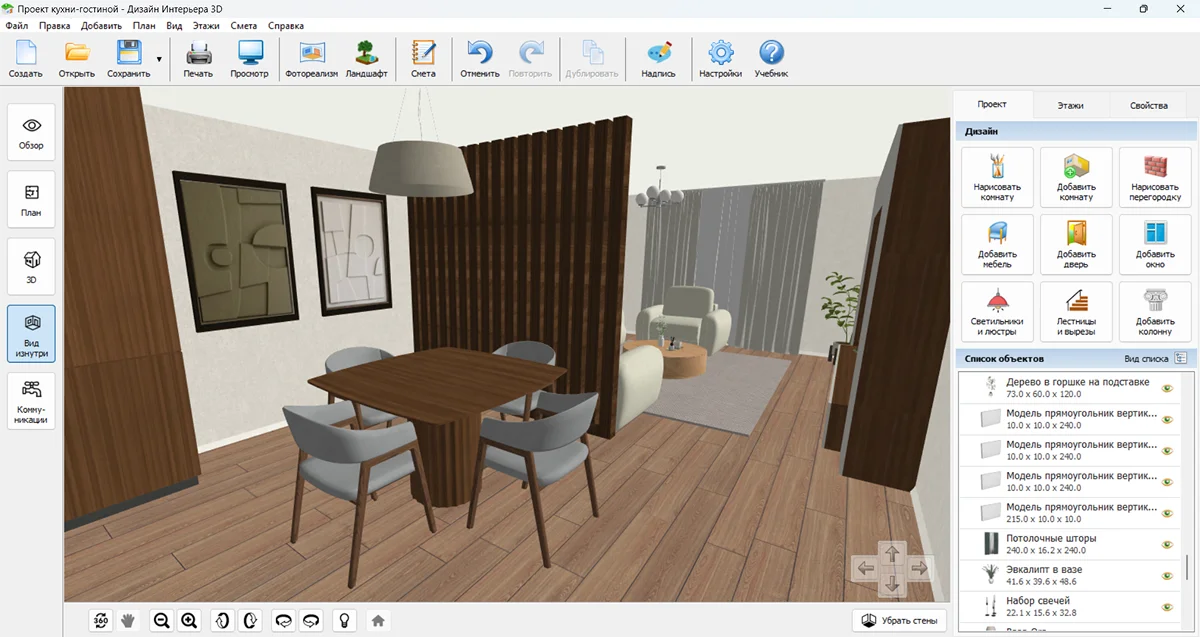Click the Убрать стены button
Image resolution: width=1200 pixels, height=637 pixels.
[x=899, y=620]
